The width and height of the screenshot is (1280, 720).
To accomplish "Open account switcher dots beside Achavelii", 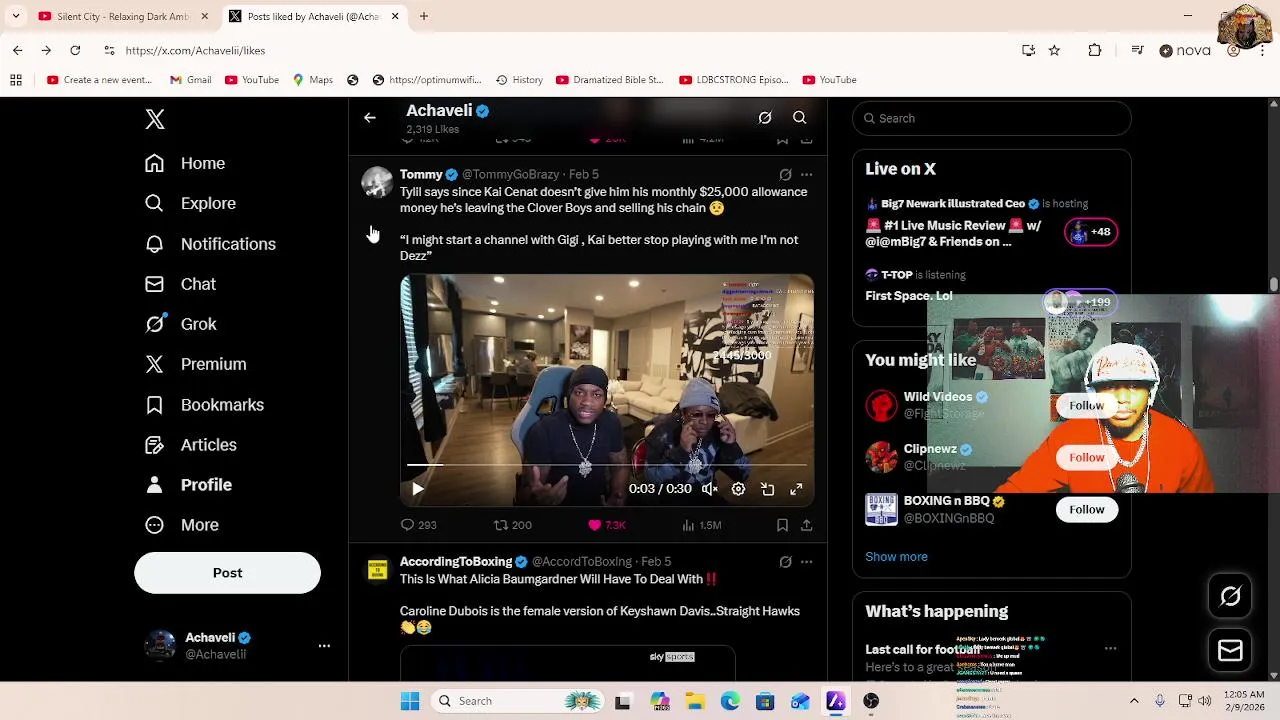I will [x=324, y=646].
